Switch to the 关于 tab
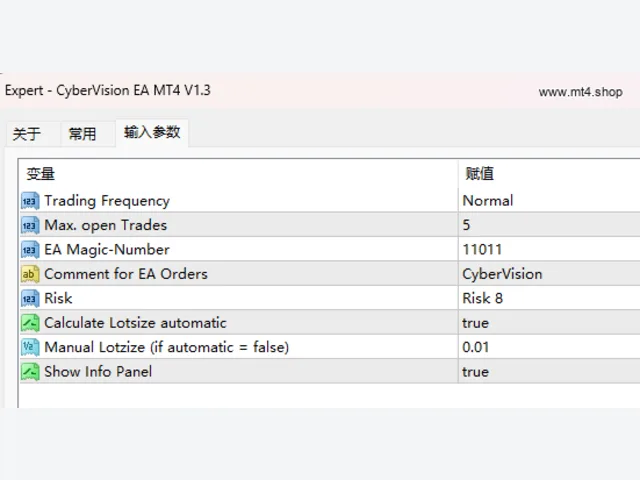The height and width of the screenshot is (480, 640). (27, 134)
